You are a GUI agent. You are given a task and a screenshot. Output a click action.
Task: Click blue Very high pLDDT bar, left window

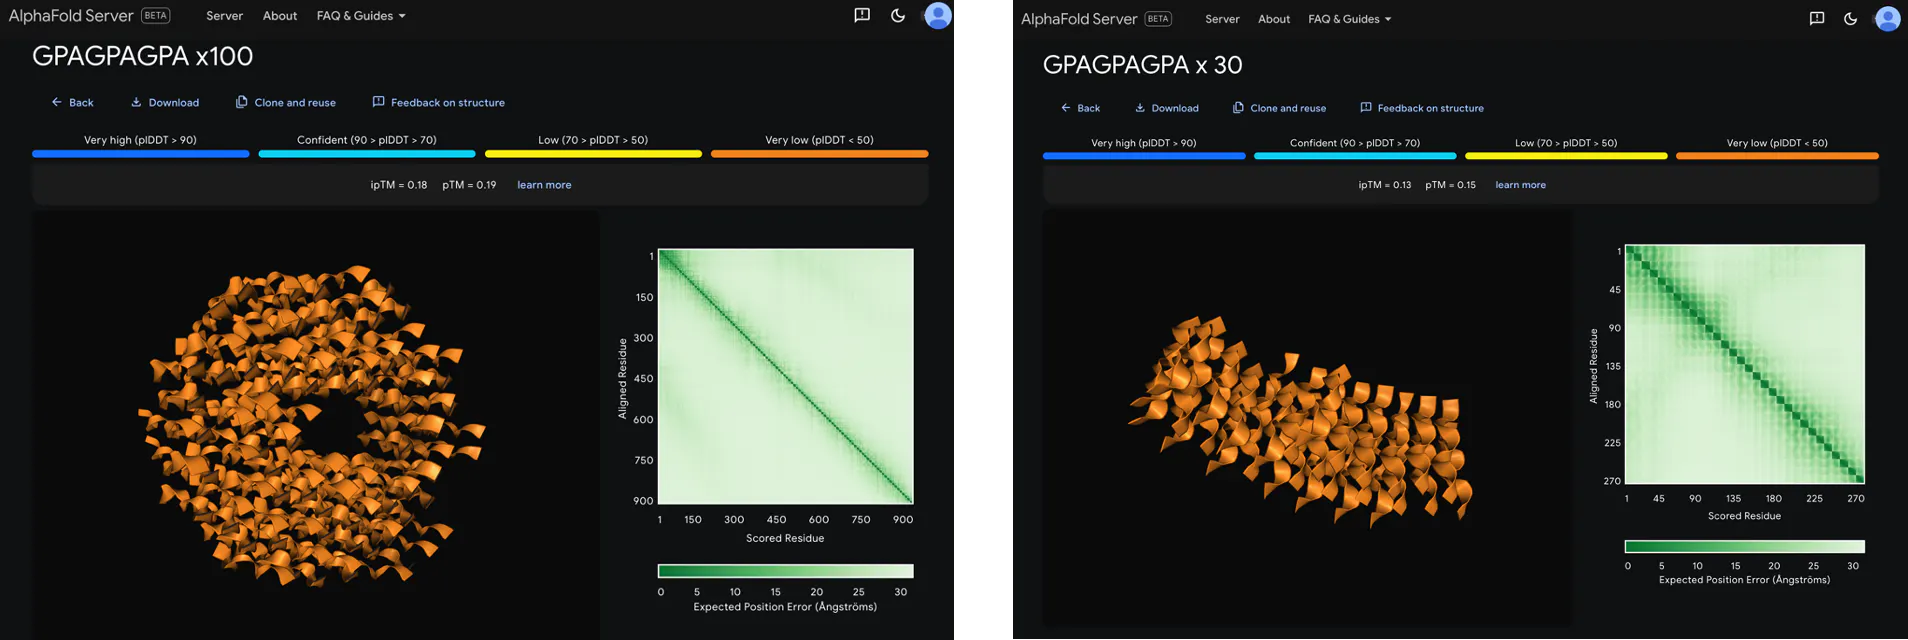pyautogui.click(x=141, y=154)
